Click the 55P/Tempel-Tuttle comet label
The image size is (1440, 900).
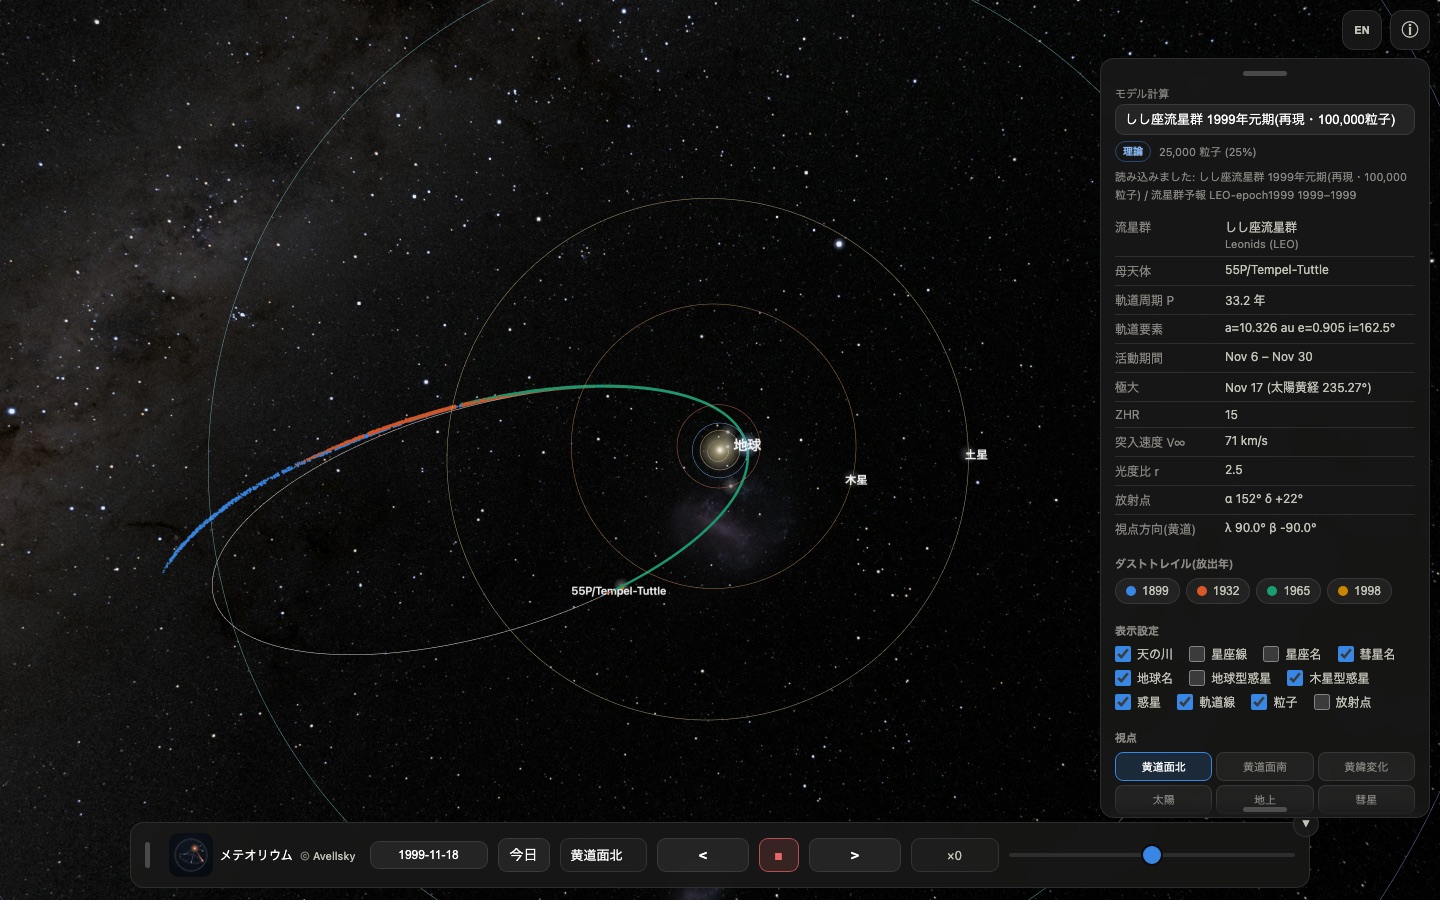click(x=618, y=591)
